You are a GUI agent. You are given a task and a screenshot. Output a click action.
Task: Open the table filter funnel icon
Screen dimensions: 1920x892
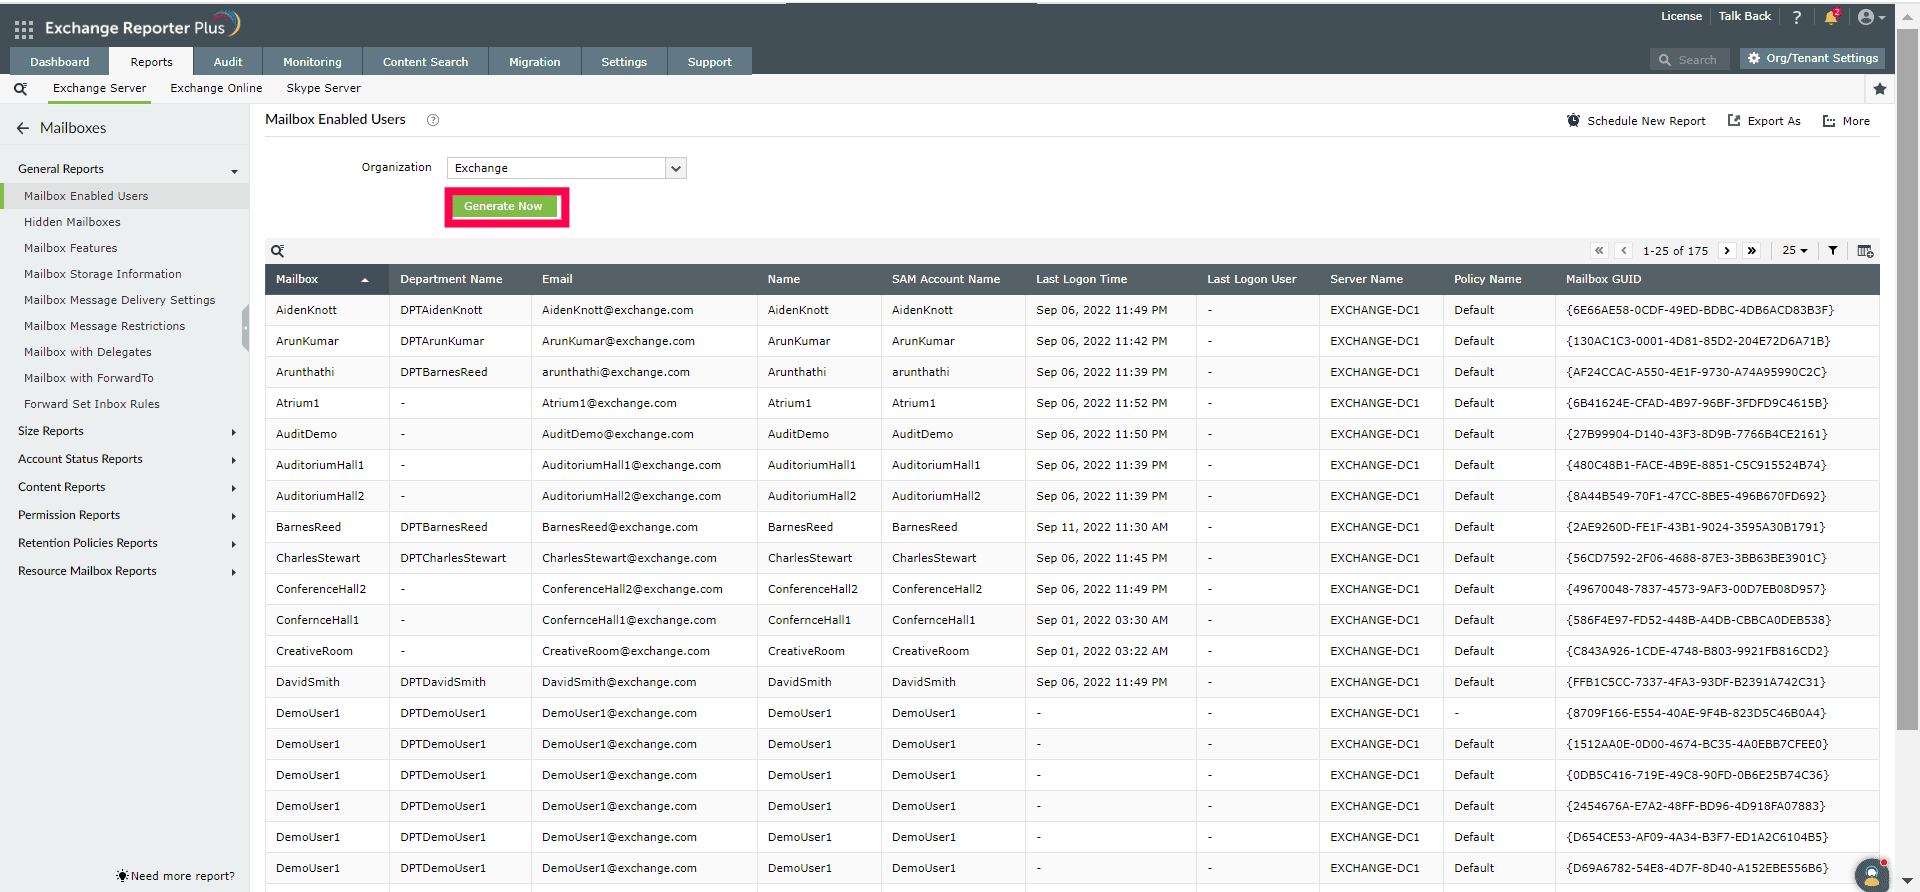tap(1833, 251)
